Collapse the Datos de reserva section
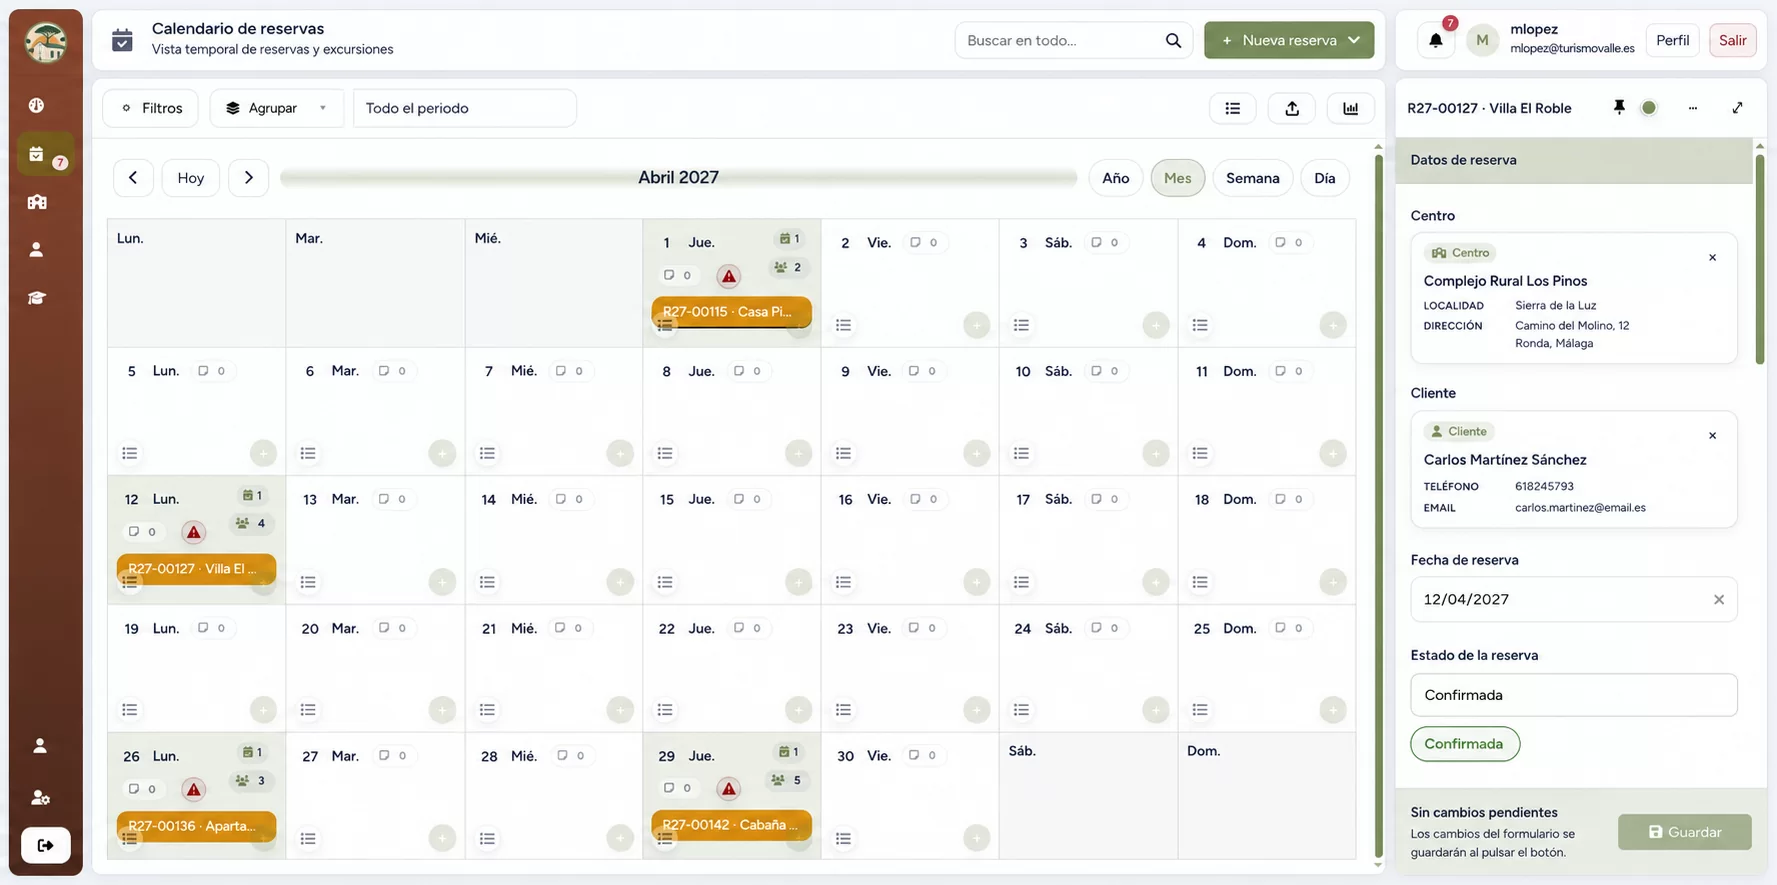The image size is (1777, 885). [1574, 160]
